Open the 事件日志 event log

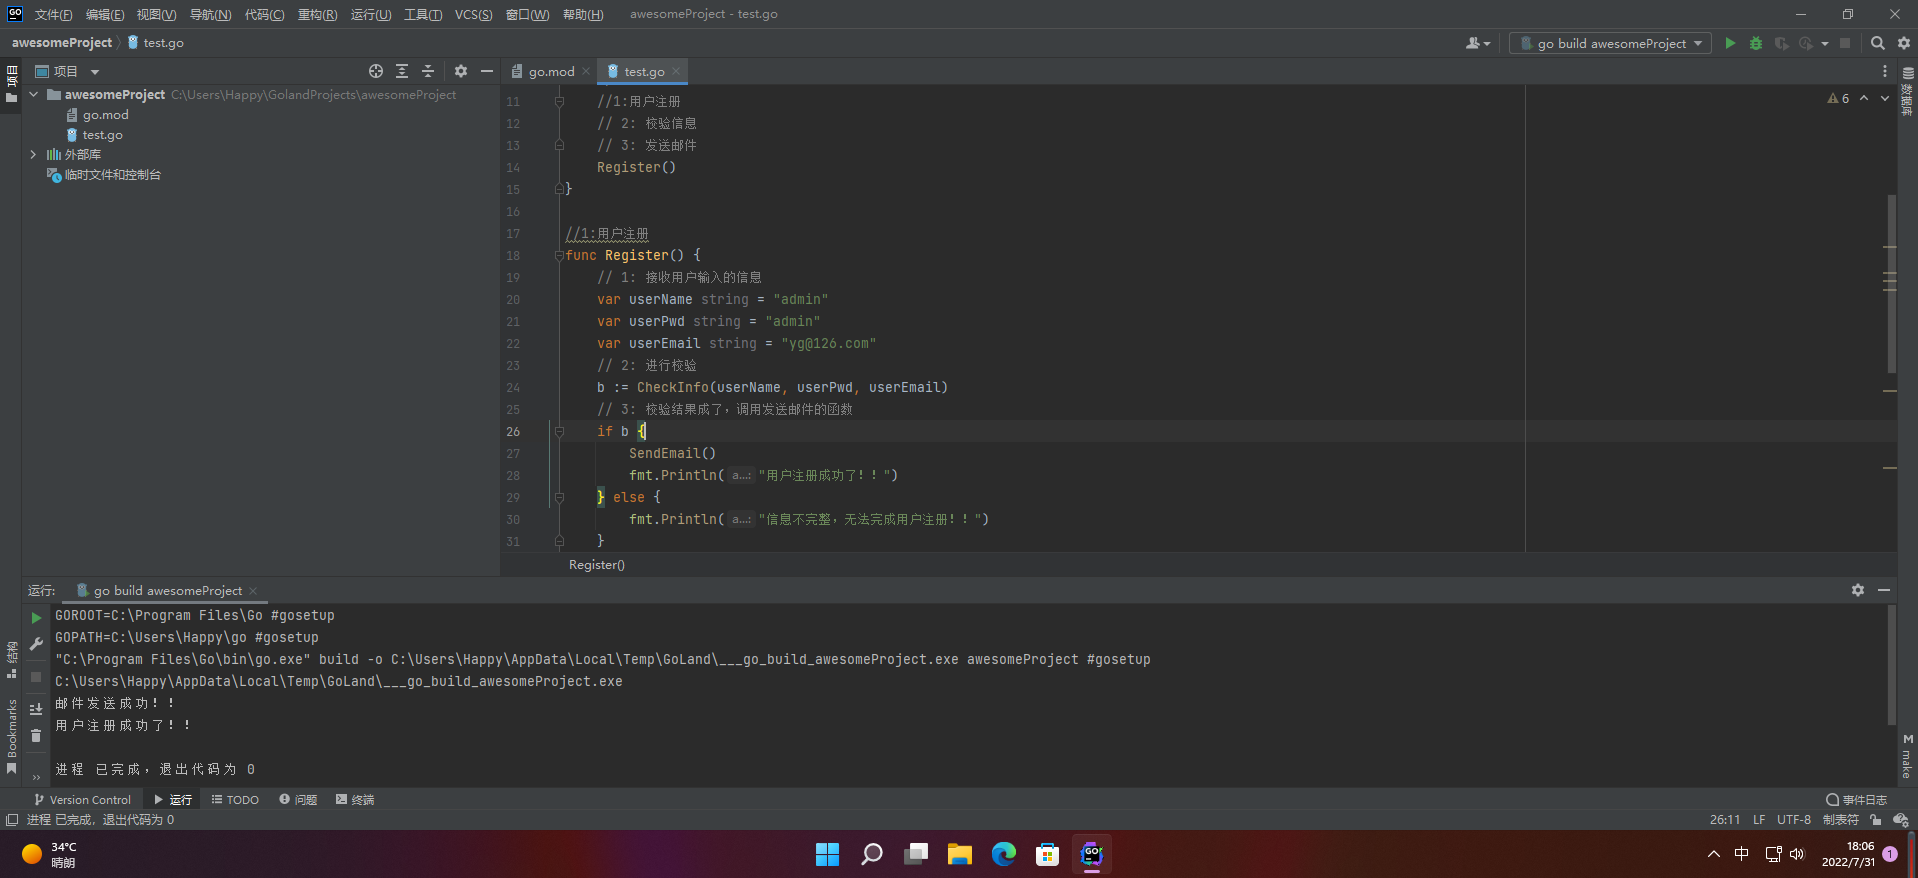click(x=1856, y=799)
